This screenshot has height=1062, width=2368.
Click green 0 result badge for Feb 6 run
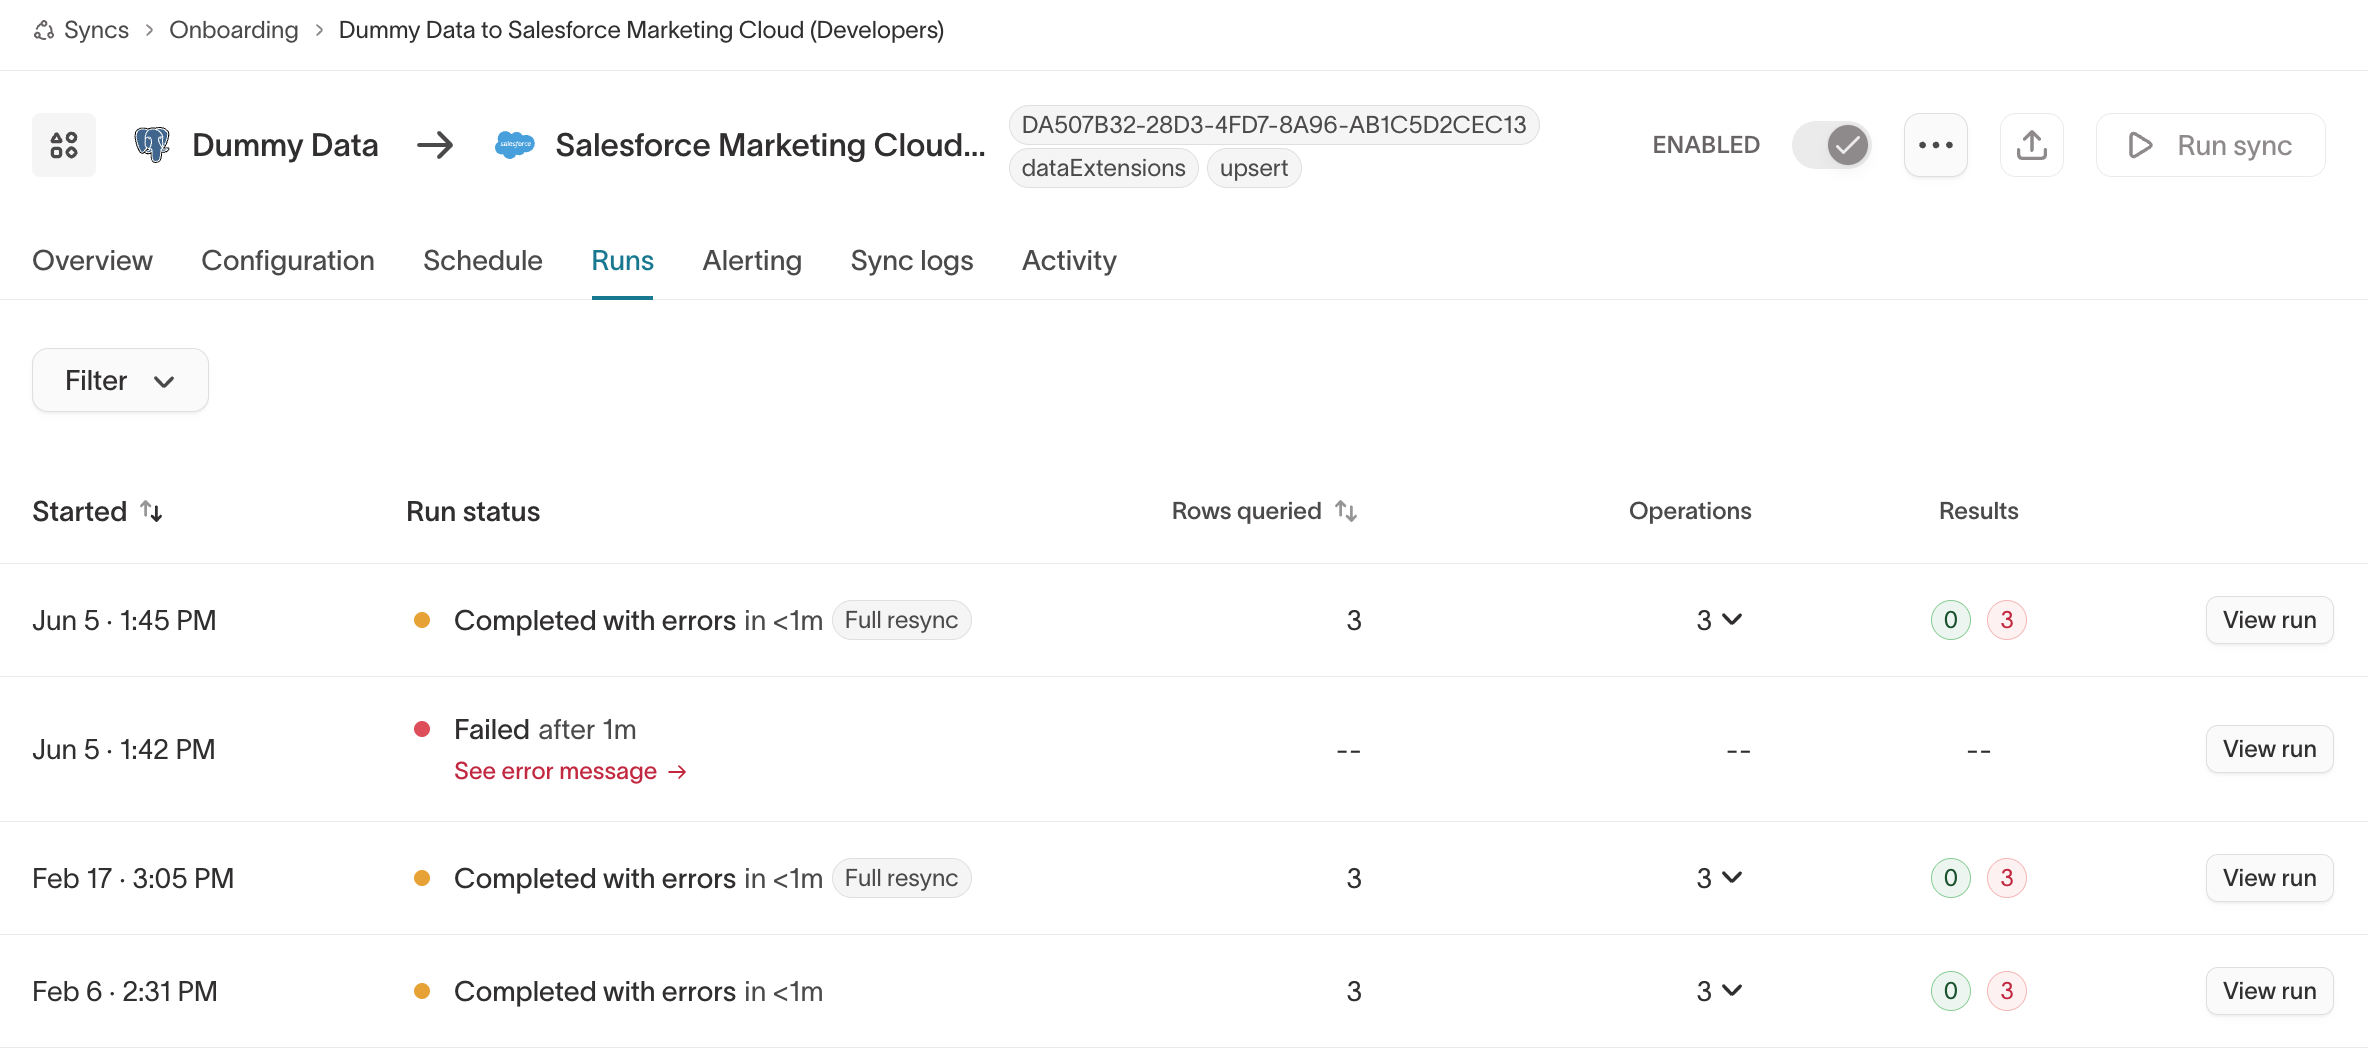click(1951, 991)
